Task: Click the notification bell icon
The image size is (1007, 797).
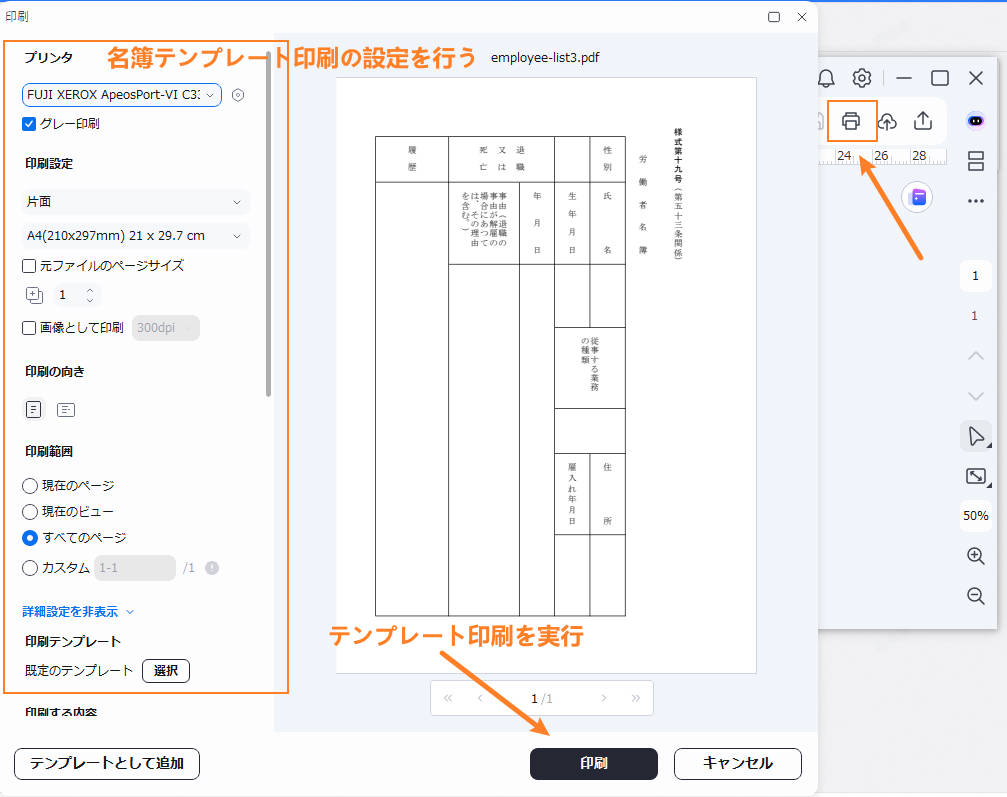Action: pyautogui.click(x=828, y=77)
